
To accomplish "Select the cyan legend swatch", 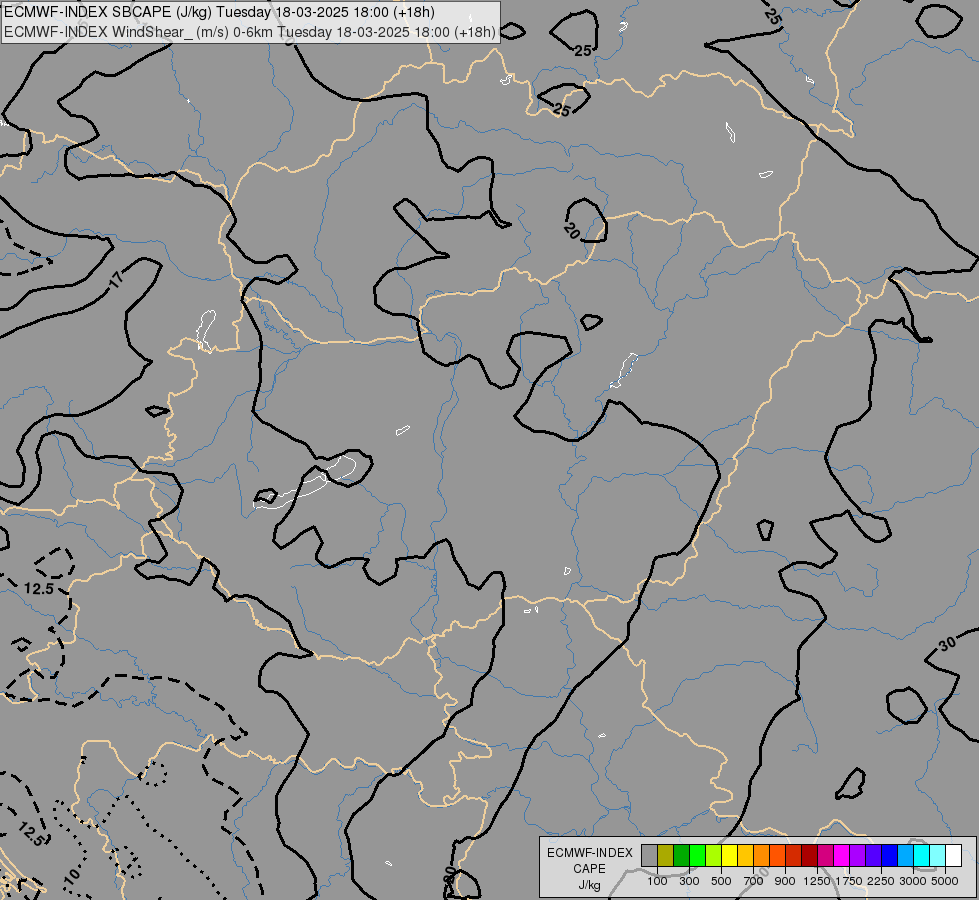I will point(922,856).
